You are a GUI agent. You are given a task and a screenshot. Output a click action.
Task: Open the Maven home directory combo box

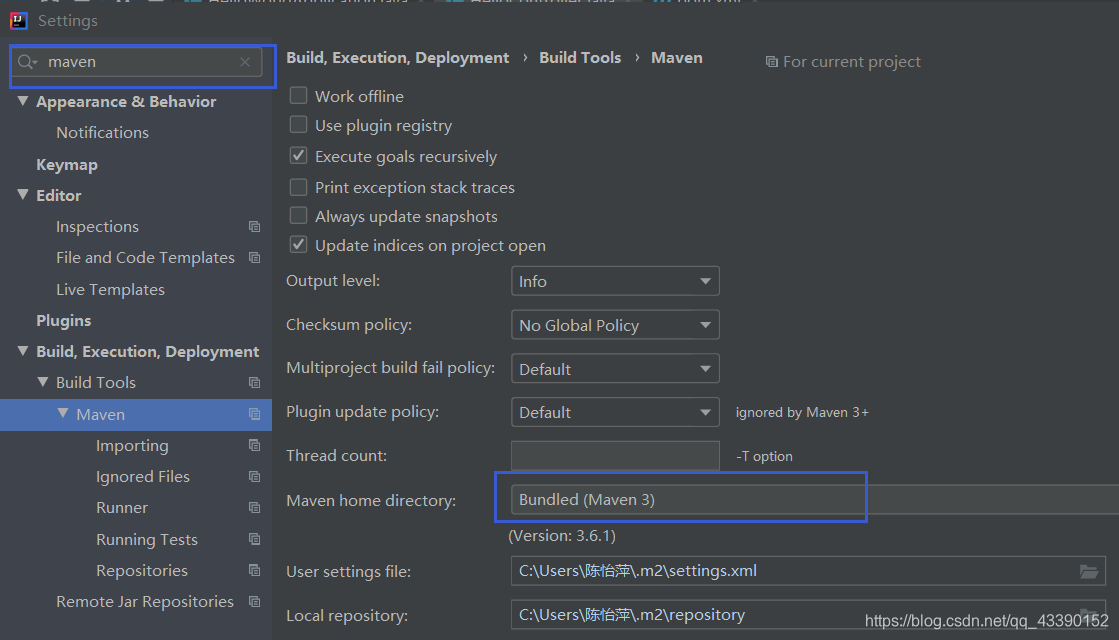[x=815, y=499]
